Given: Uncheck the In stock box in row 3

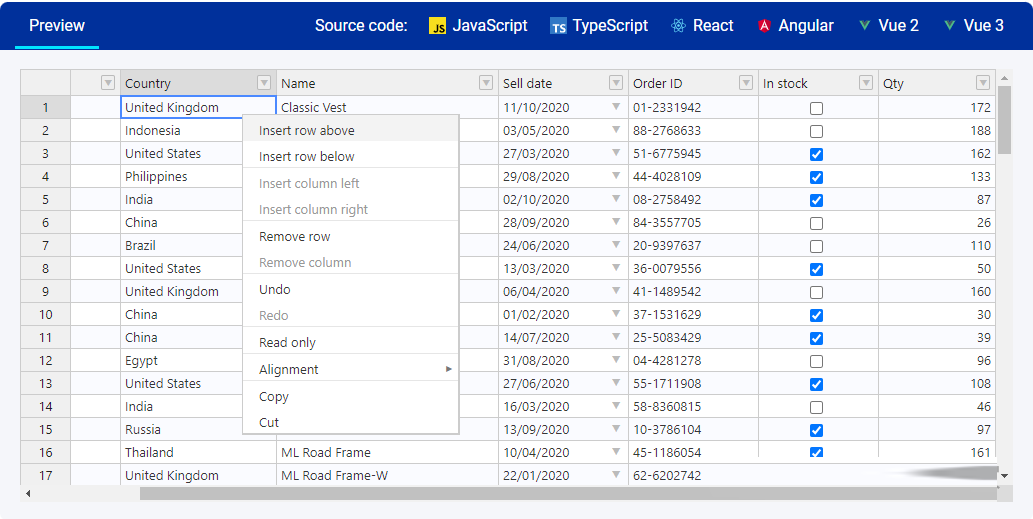Looking at the screenshot, I should pos(817,154).
